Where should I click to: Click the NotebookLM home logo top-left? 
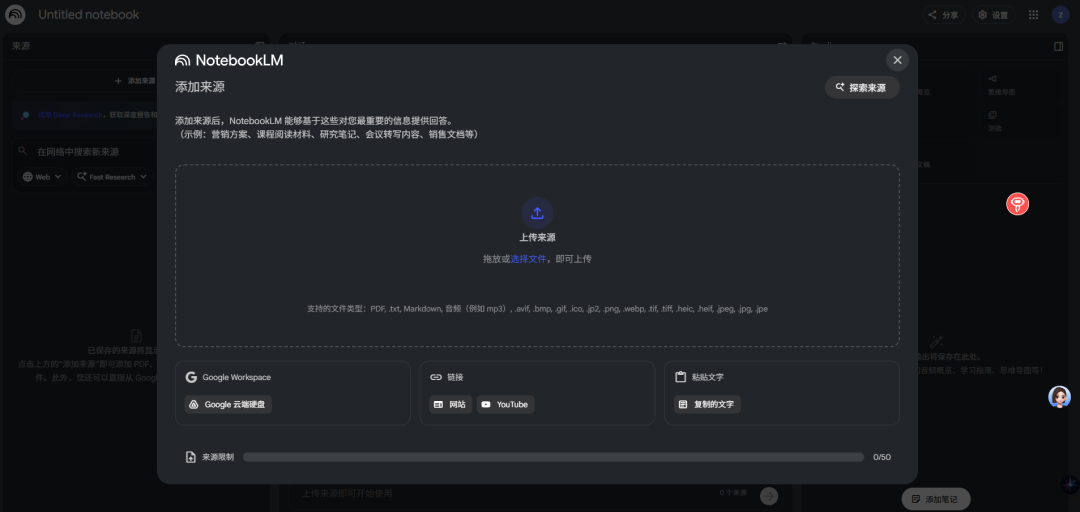pyautogui.click(x=15, y=14)
